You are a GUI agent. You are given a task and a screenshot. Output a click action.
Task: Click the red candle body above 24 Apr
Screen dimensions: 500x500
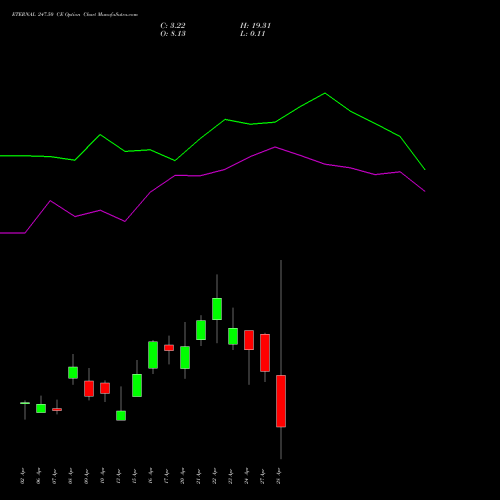coord(249,340)
